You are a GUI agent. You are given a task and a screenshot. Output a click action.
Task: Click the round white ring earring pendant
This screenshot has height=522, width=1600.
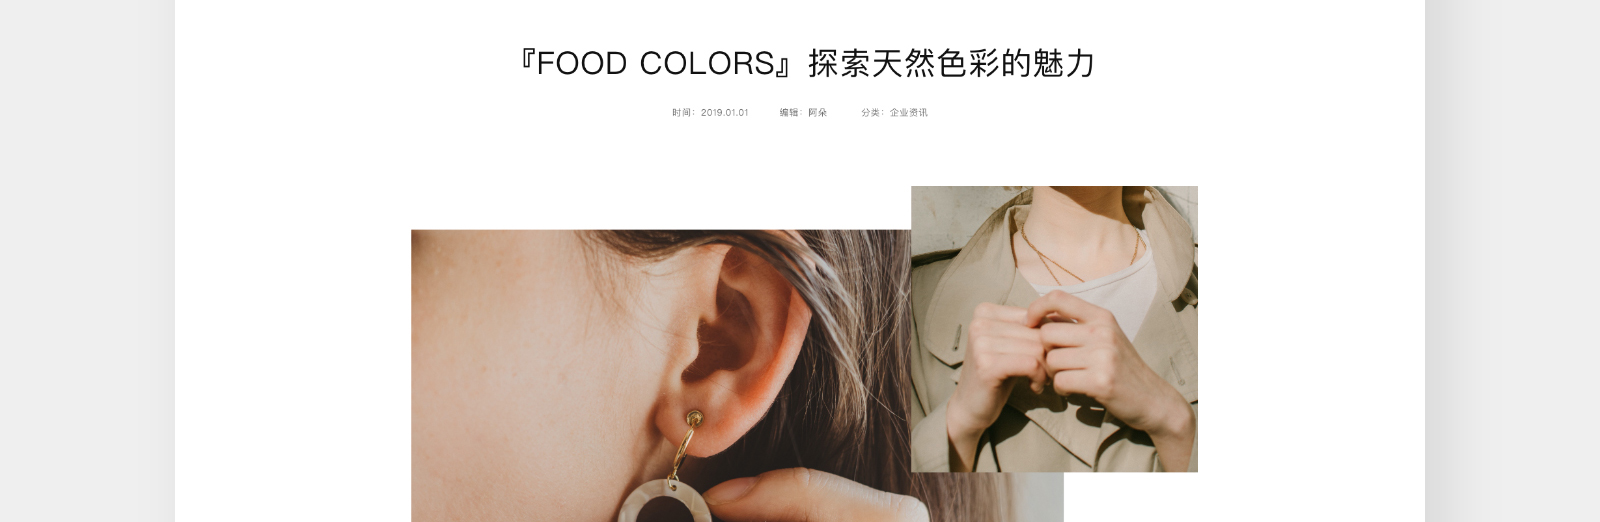tap(664, 501)
